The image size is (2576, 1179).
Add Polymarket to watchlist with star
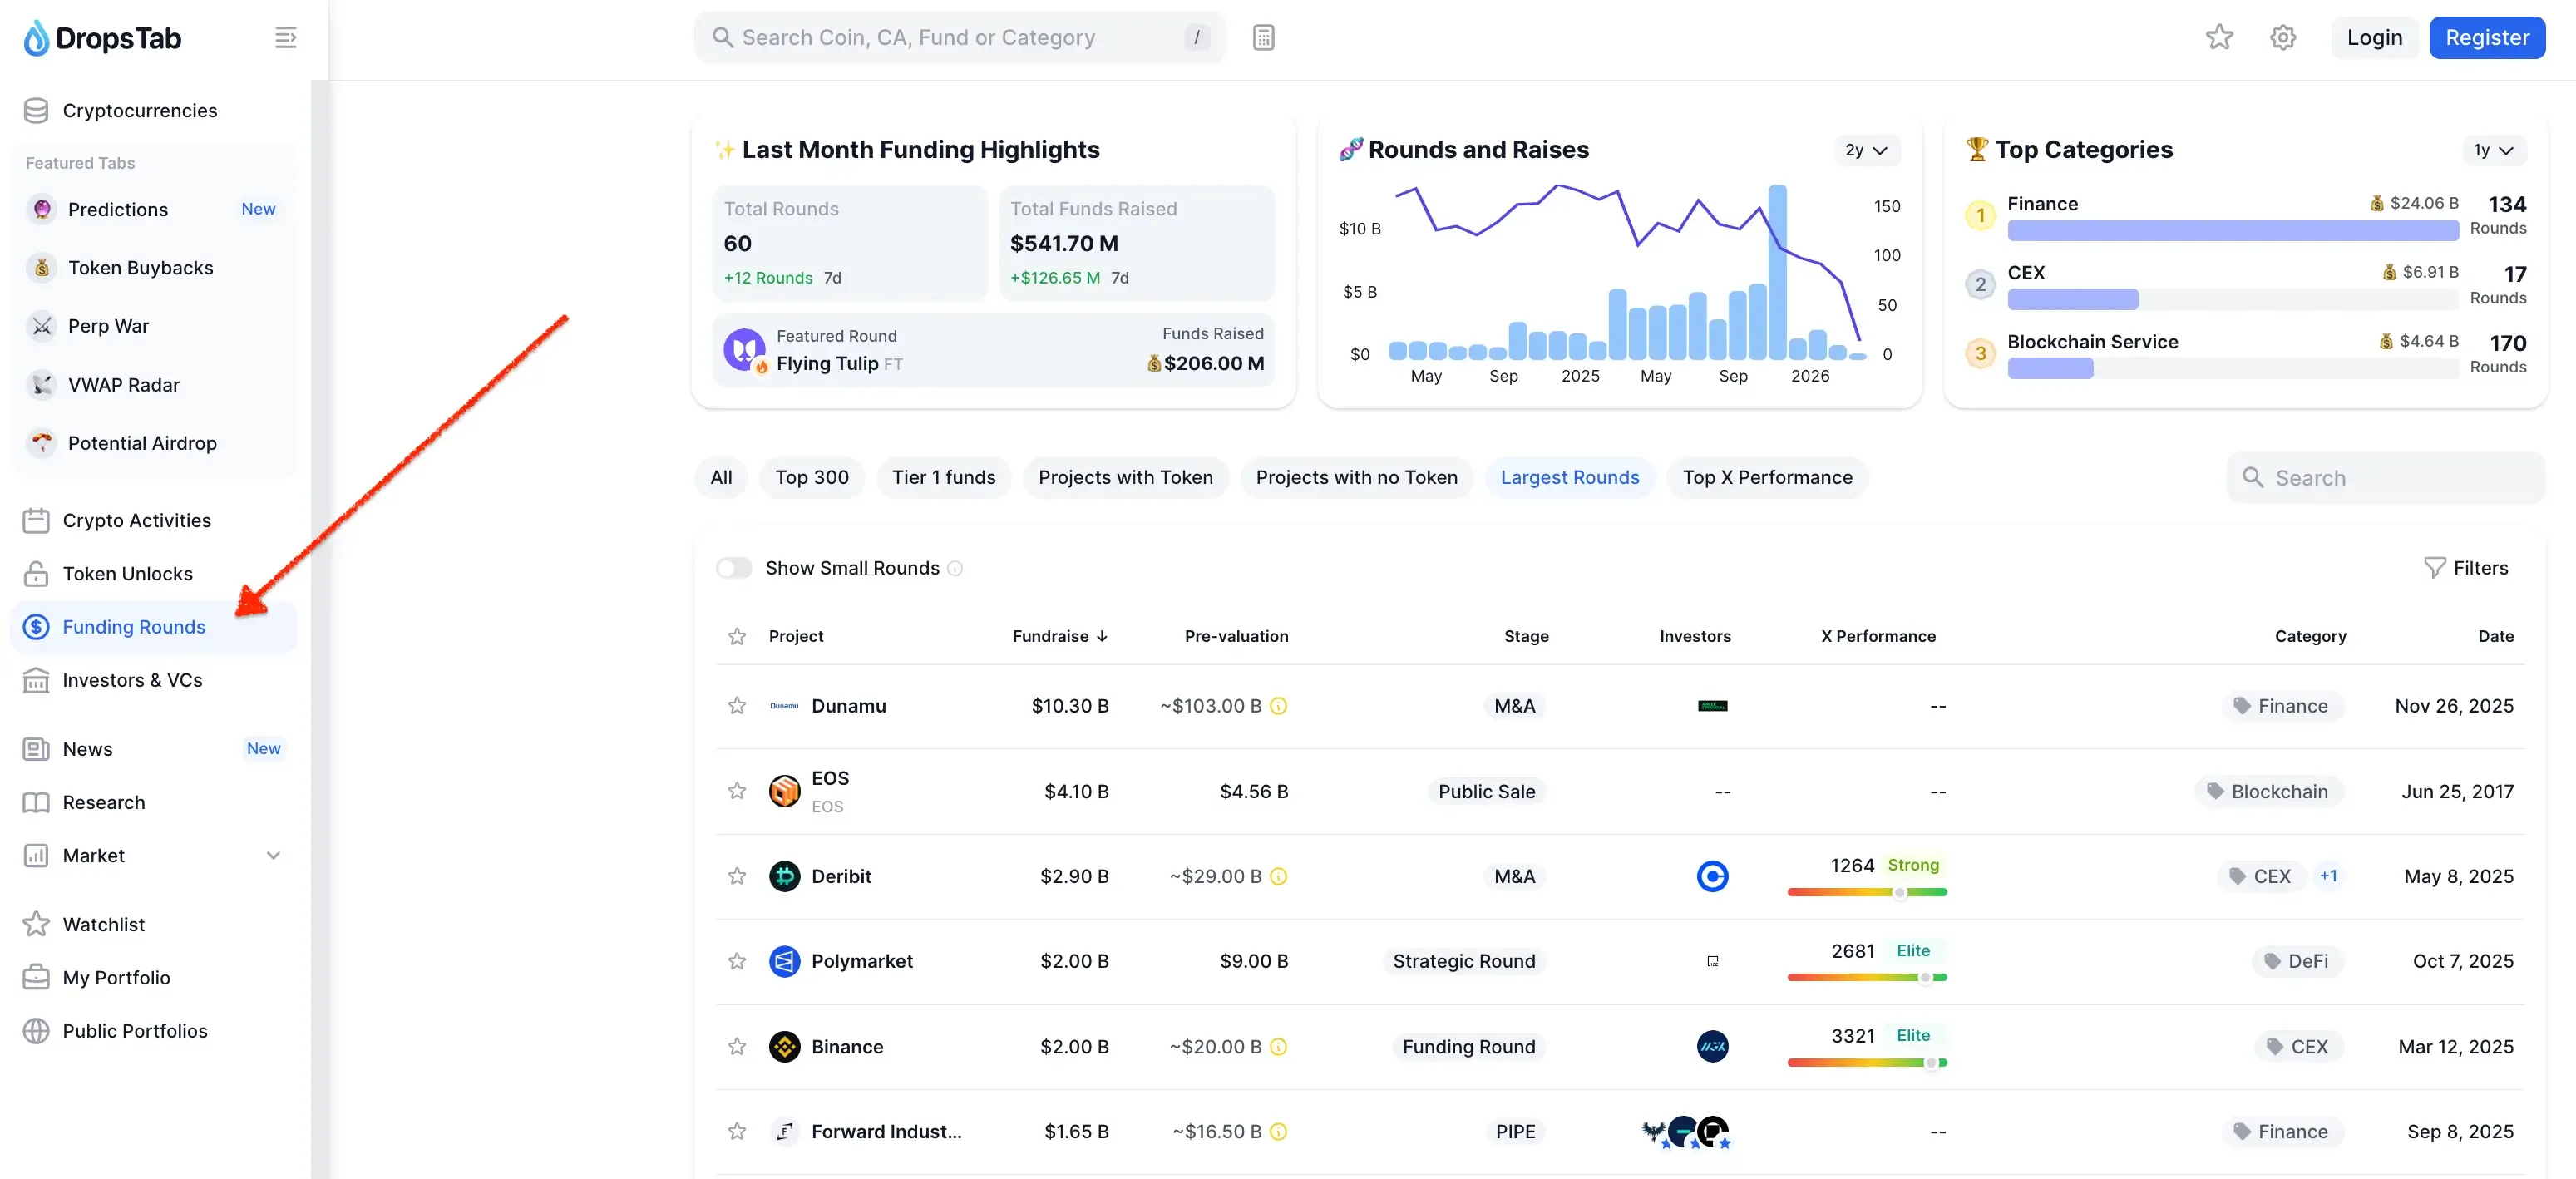click(x=737, y=962)
